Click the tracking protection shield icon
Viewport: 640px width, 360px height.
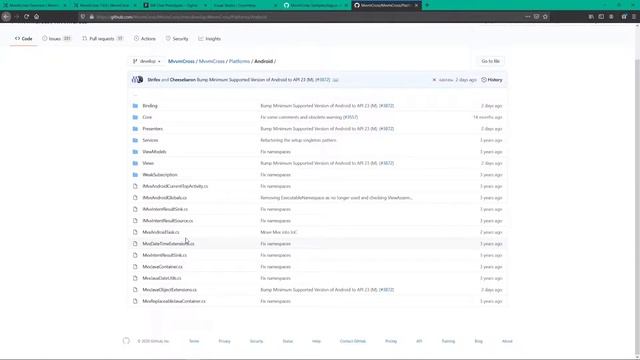tap(83, 17)
